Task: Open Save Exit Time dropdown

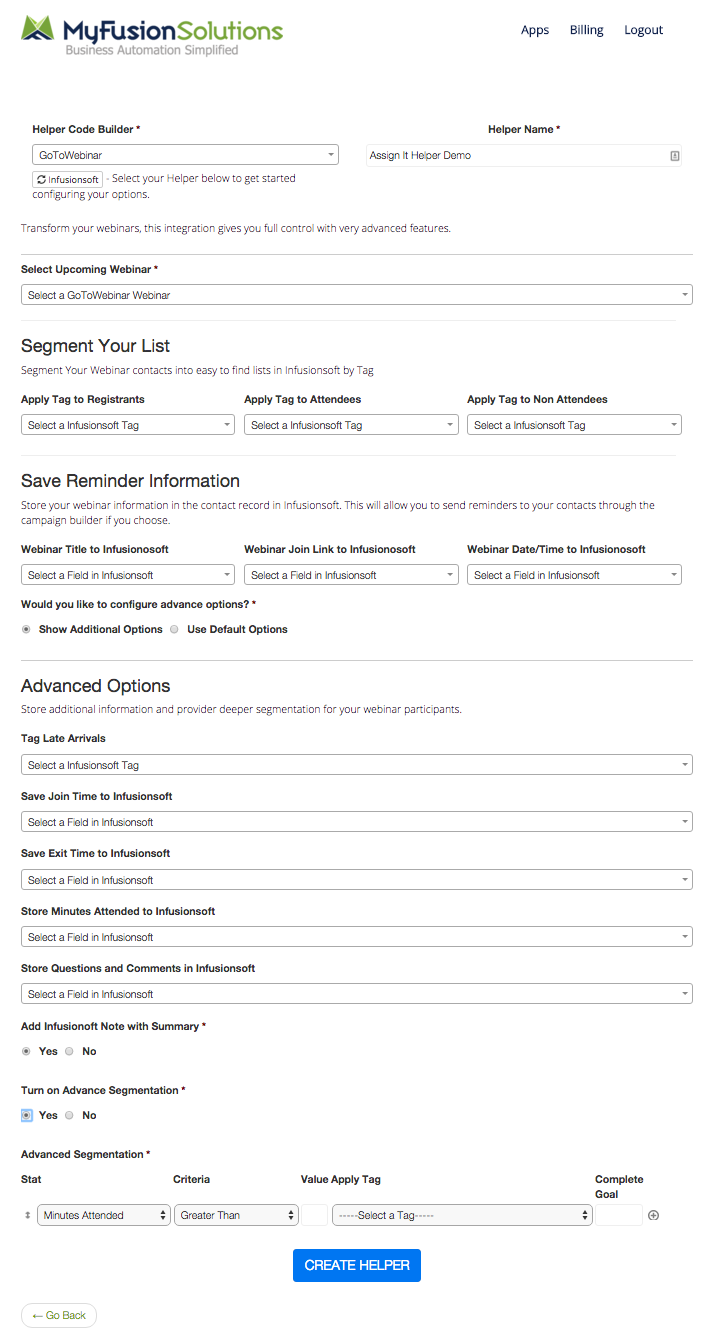Action: pyautogui.click(x=357, y=880)
